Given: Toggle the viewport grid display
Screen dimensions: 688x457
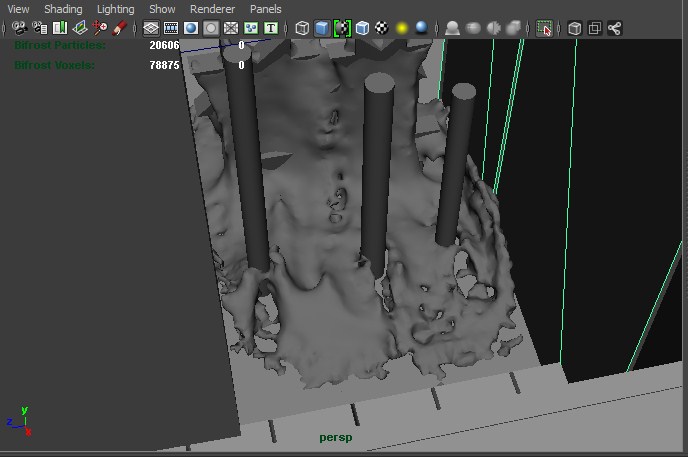Looking at the screenshot, I should 151,28.
